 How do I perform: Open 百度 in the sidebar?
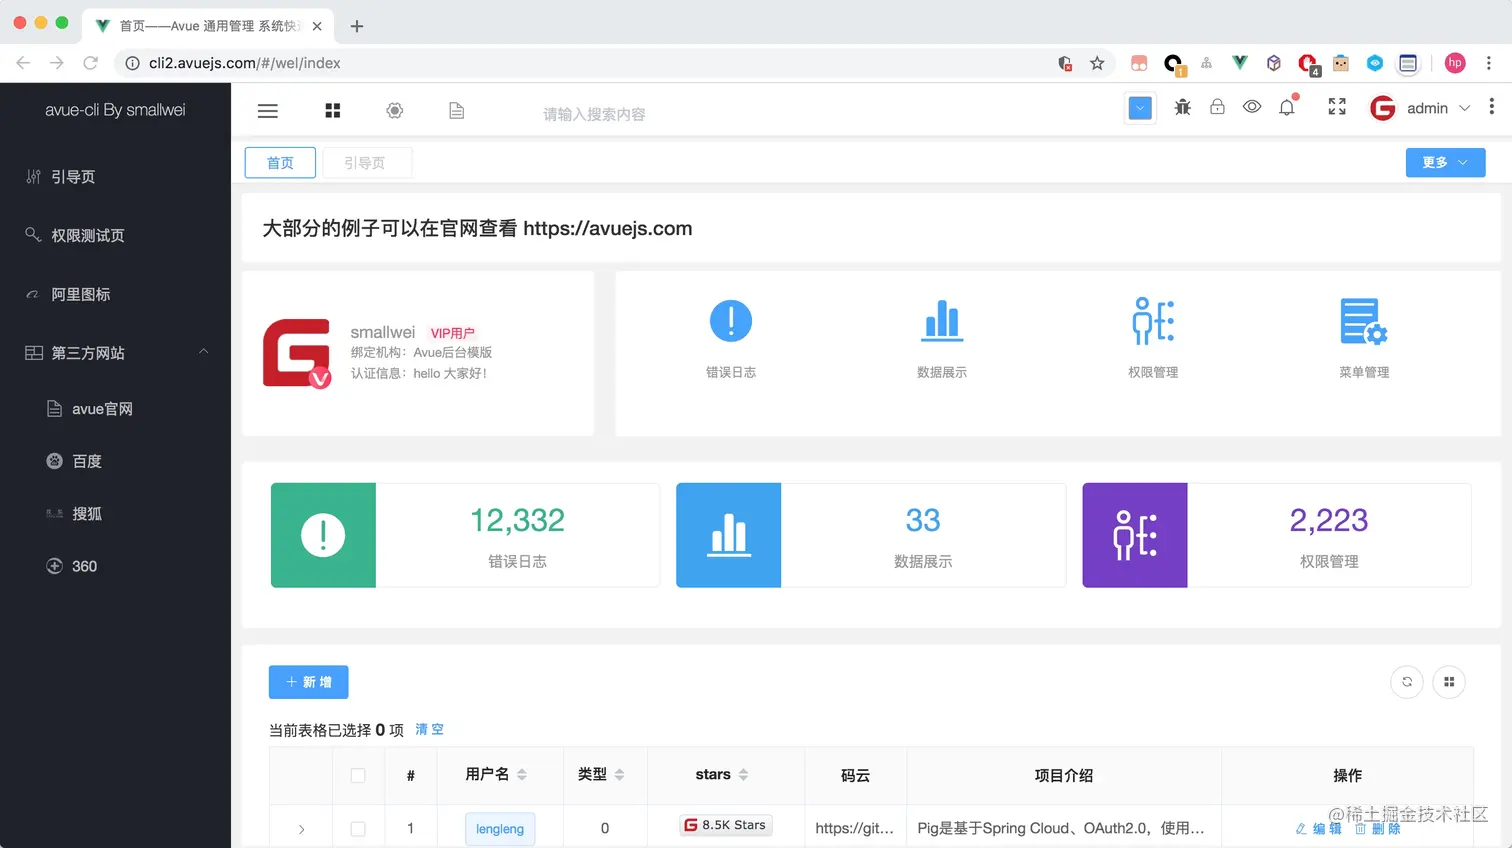(115, 461)
